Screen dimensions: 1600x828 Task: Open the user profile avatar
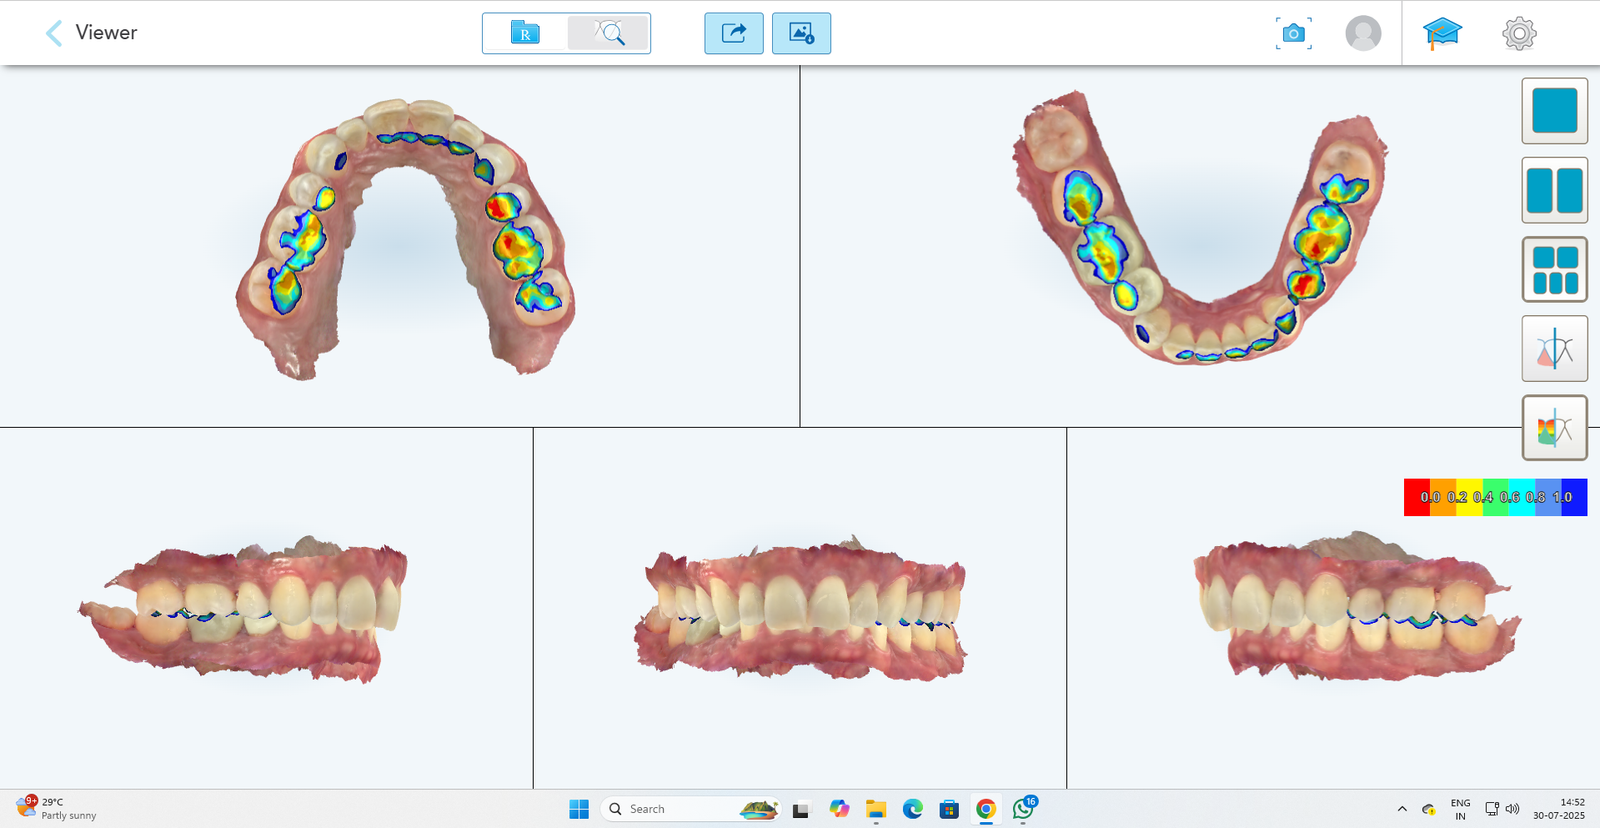[1363, 33]
